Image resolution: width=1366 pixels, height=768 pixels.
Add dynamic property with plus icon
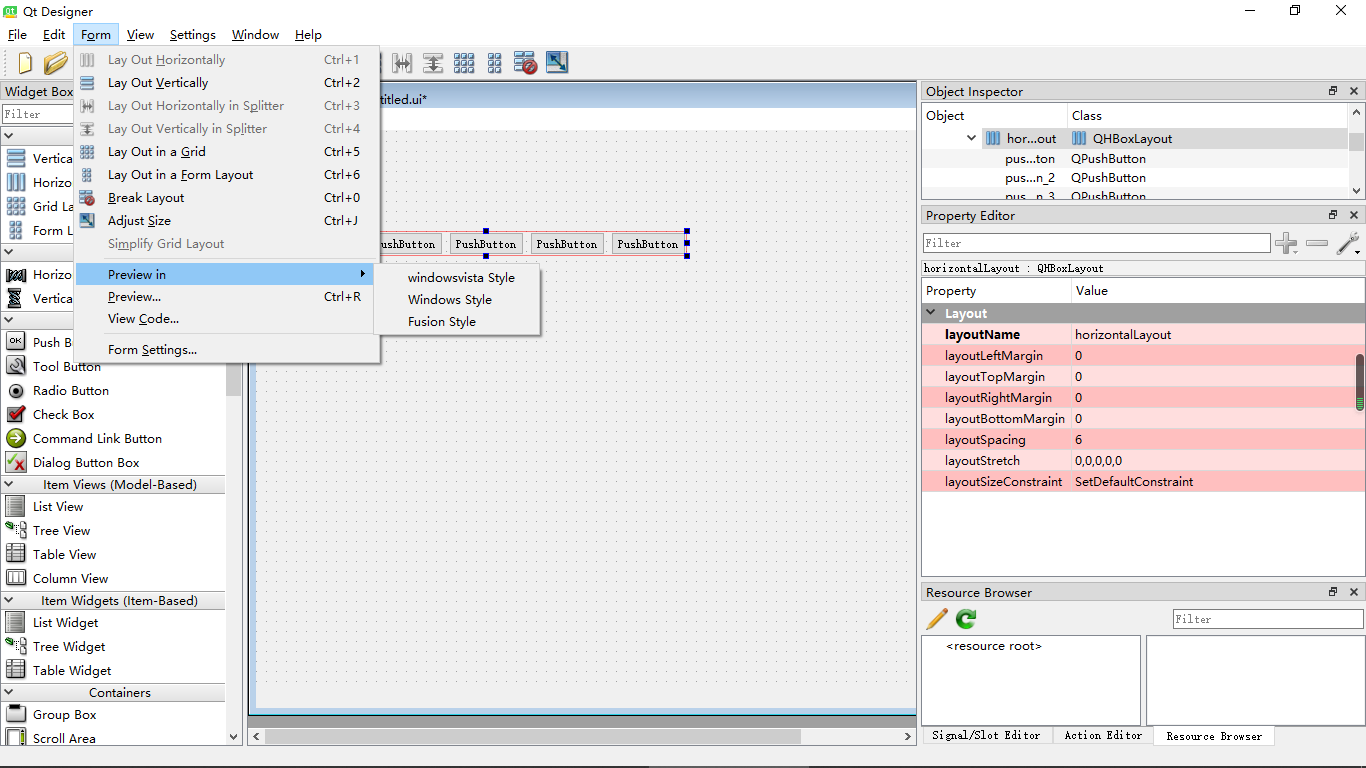point(1287,243)
